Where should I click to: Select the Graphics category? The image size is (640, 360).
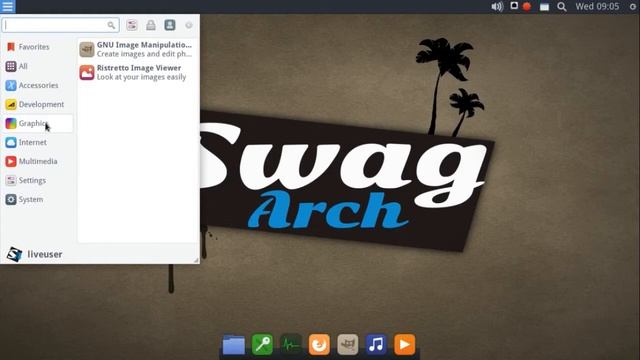[x=38, y=123]
